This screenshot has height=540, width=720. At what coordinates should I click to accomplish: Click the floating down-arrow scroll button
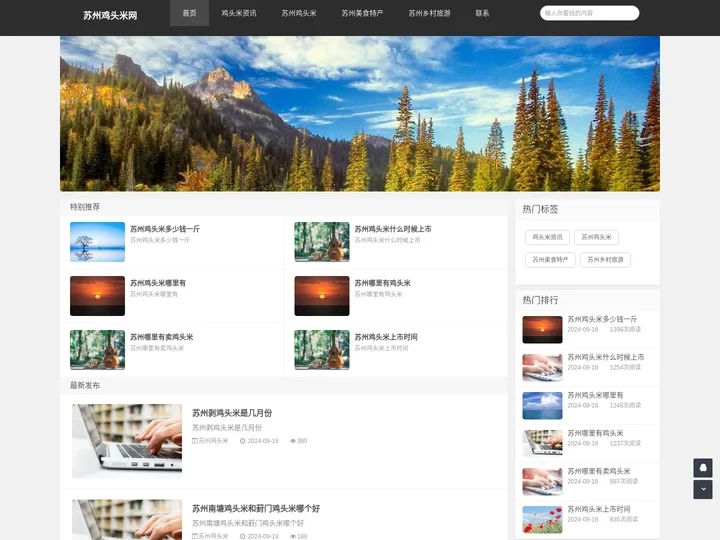pos(703,489)
